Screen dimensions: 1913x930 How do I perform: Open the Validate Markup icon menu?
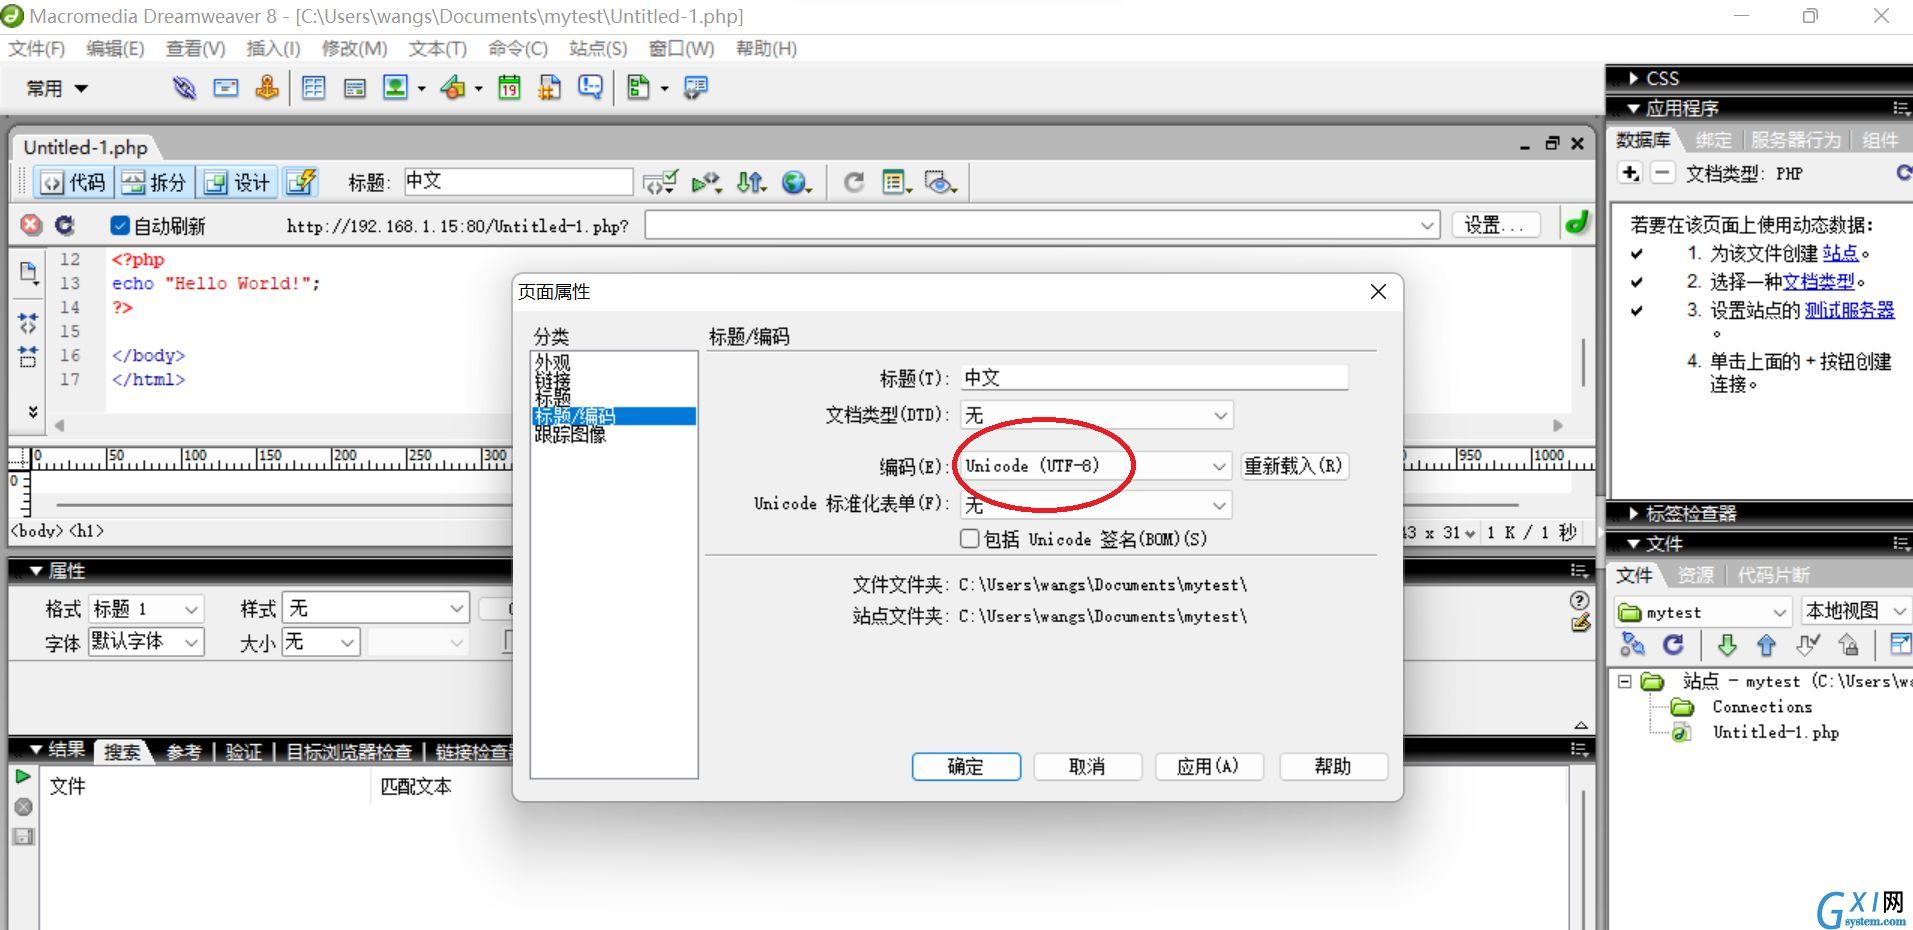[x=660, y=182]
